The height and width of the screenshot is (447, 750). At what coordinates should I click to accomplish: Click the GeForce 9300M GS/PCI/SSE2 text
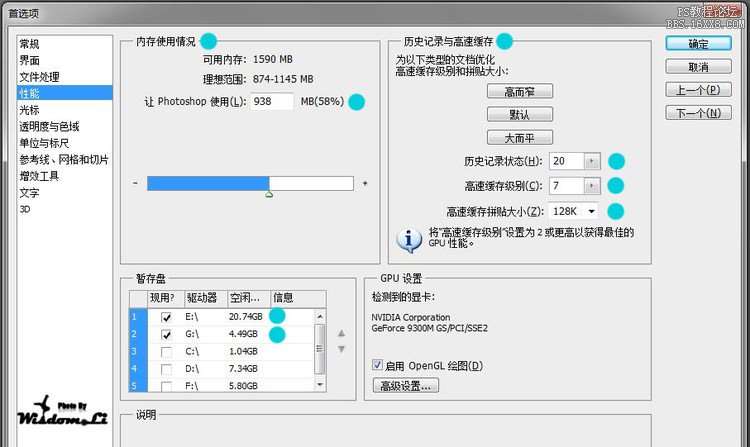coord(430,328)
